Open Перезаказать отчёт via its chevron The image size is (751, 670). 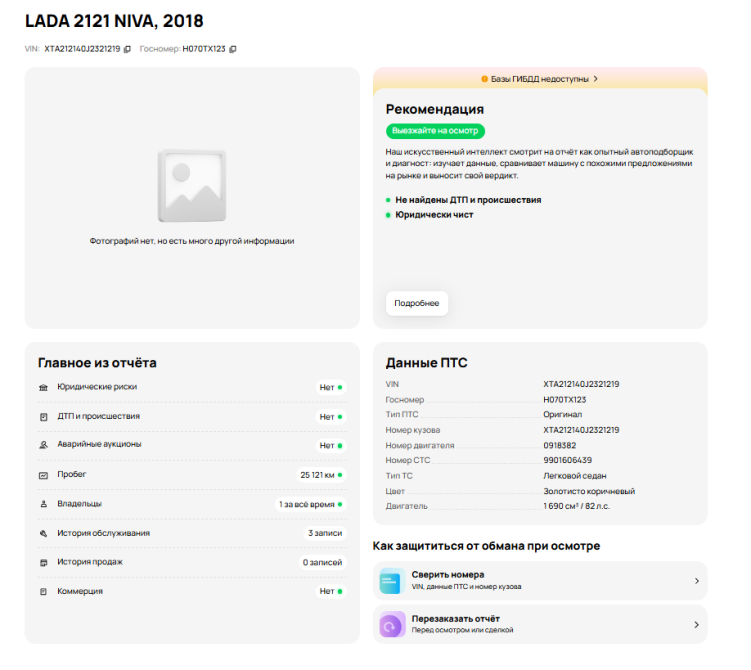coord(697,625)
